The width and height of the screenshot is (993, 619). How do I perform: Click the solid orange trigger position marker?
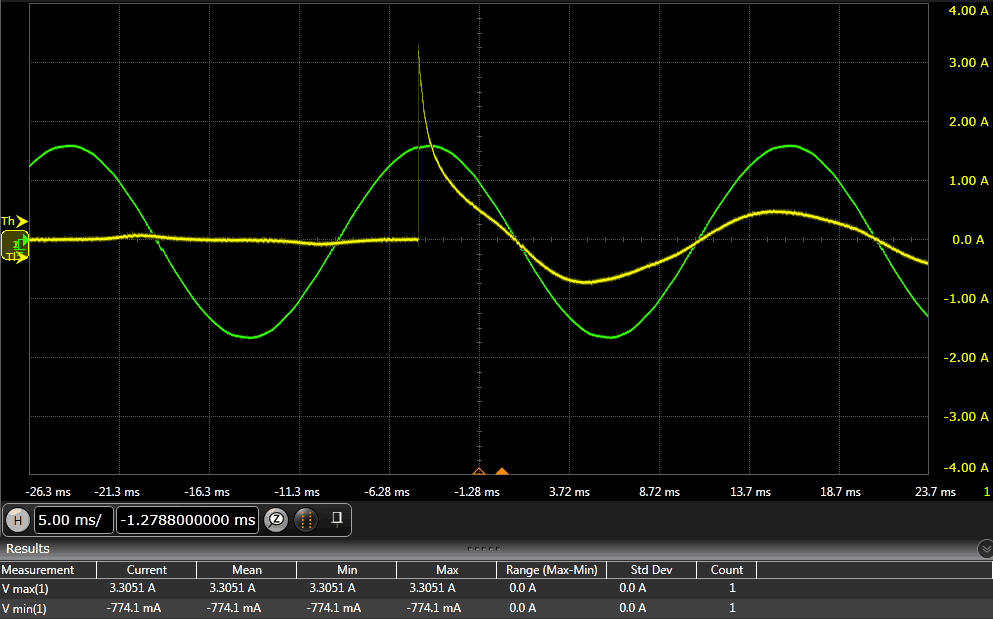click(502, 472)
